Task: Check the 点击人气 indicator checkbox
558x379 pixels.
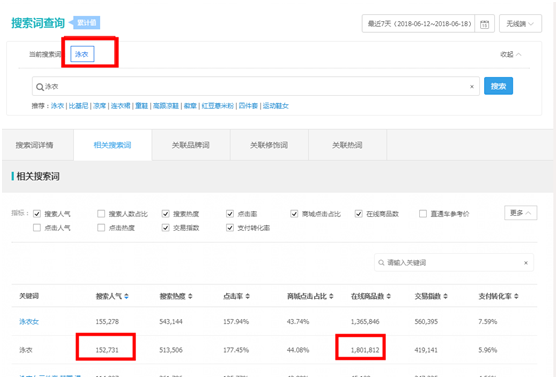Action: point(37,227)
